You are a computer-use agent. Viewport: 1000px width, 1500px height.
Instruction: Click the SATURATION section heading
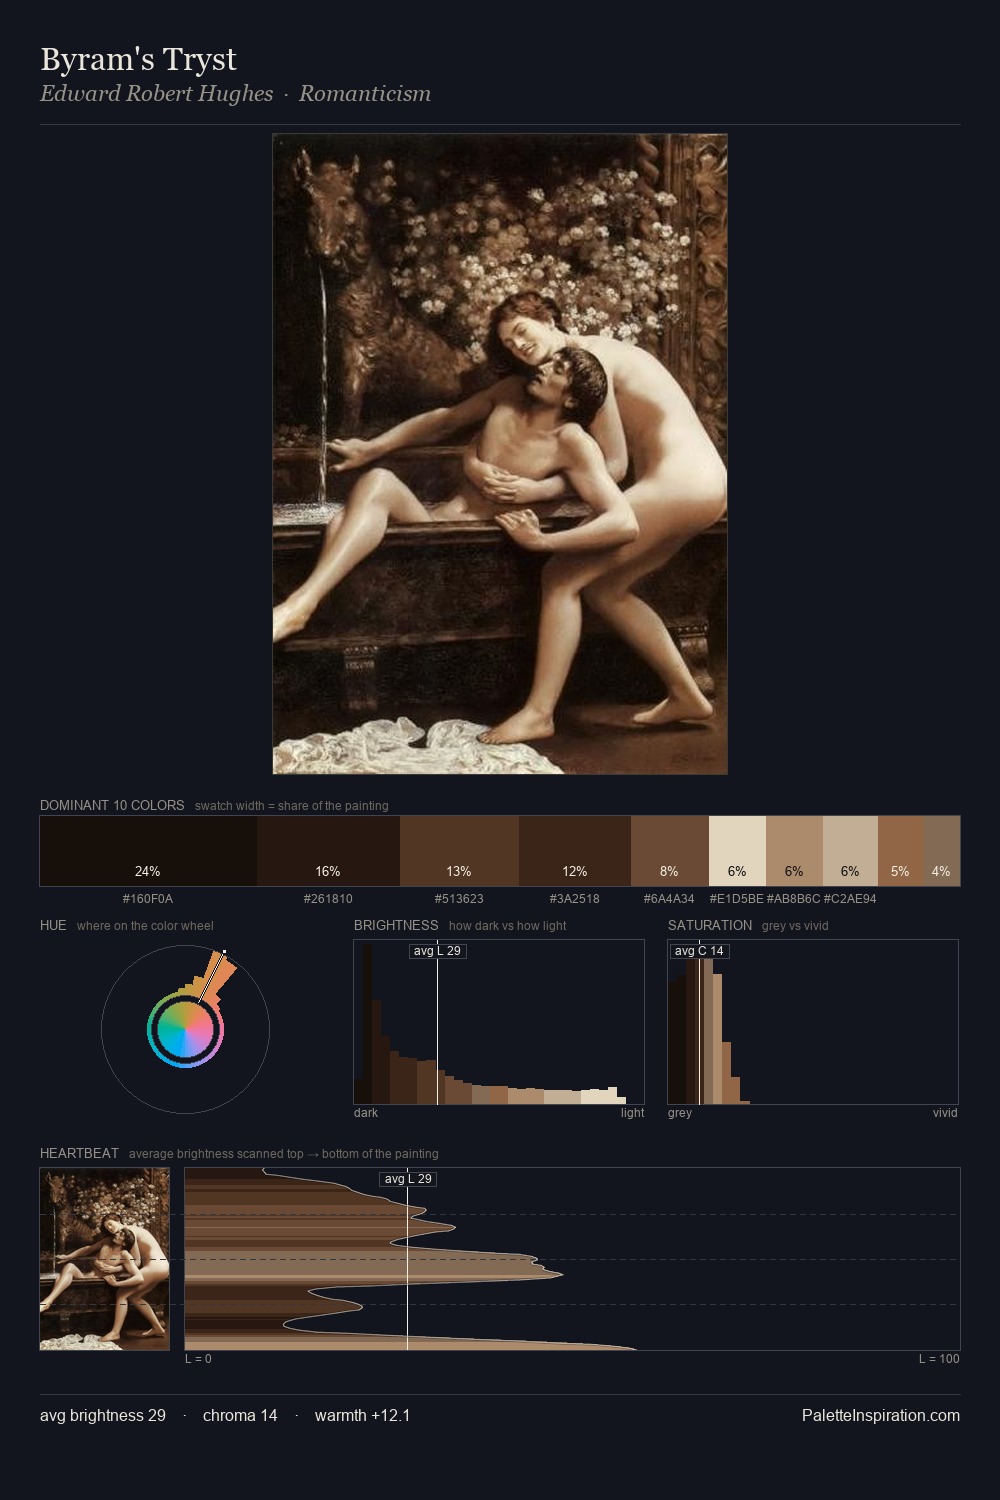(x=710, y=925)
